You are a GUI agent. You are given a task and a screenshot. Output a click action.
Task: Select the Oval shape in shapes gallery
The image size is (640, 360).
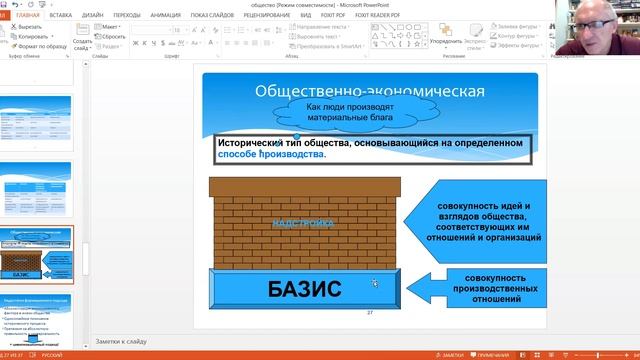409,27
